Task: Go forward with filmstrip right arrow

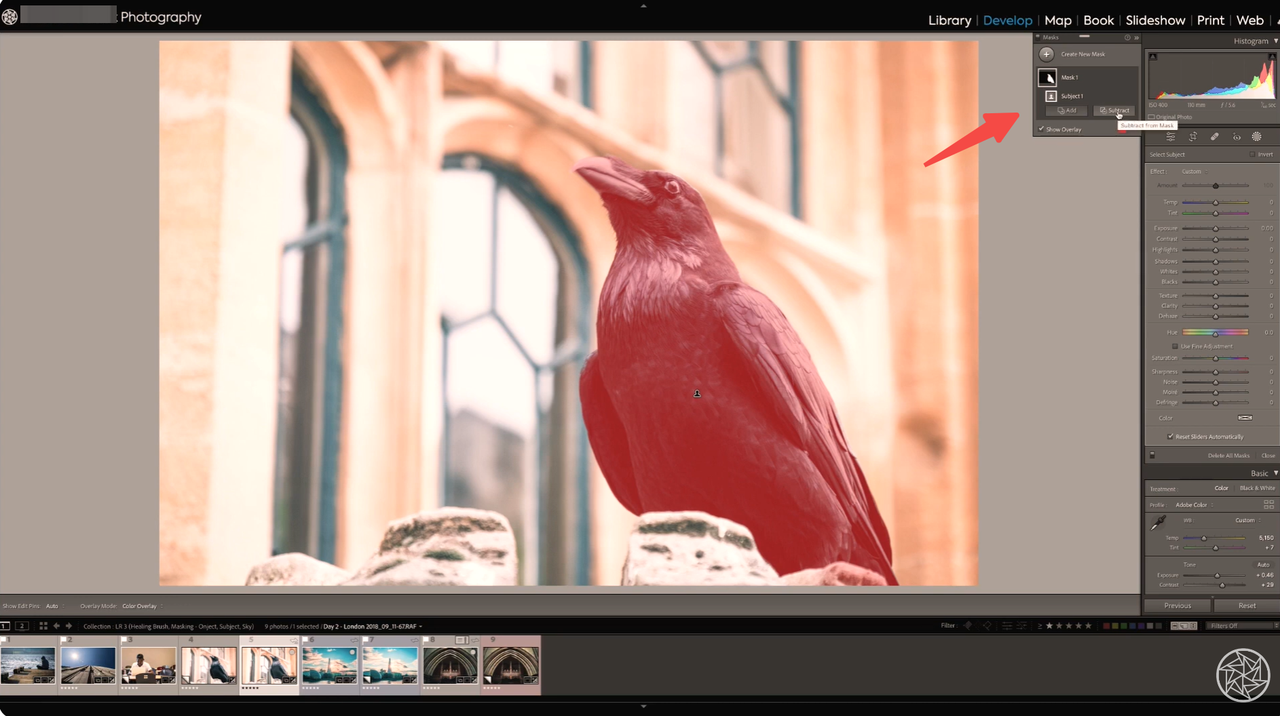Action: click(68, 626)
